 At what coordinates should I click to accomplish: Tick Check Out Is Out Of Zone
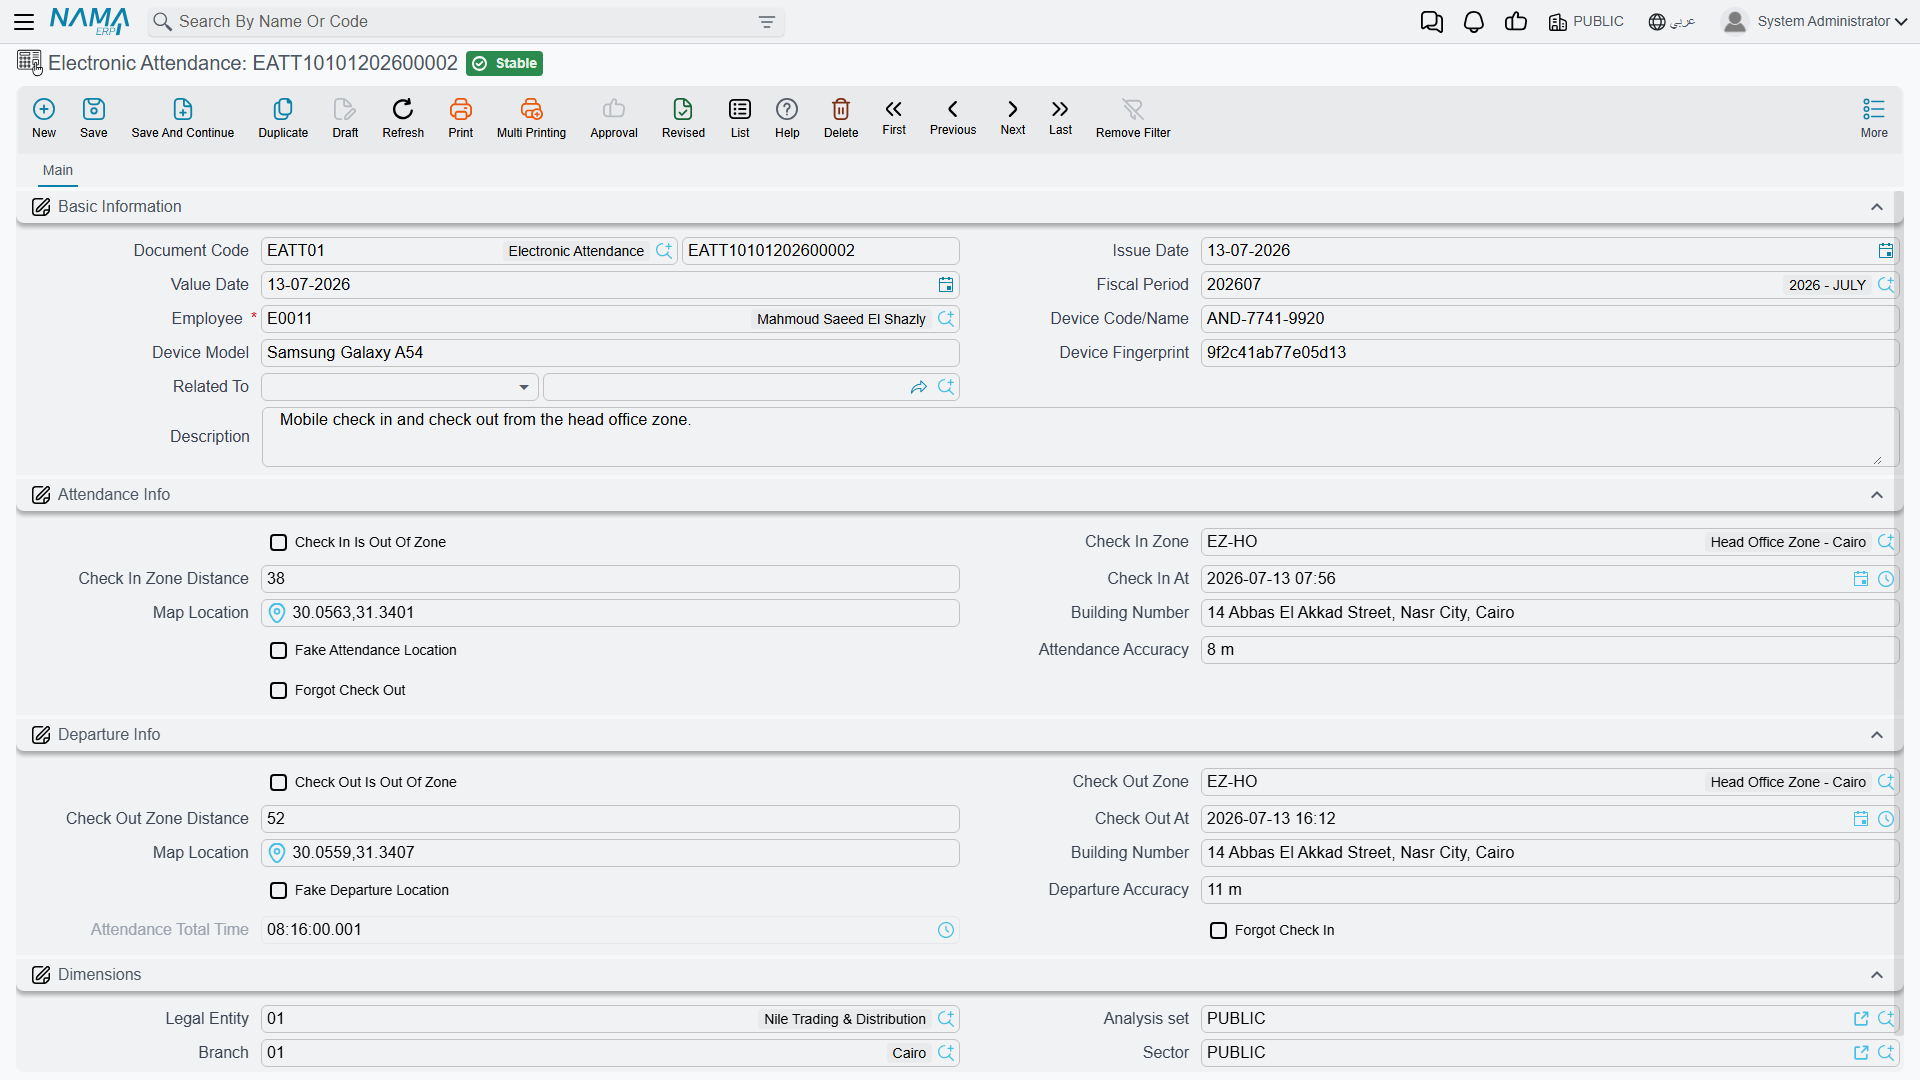pyautogui.click(x=279, y=783)
